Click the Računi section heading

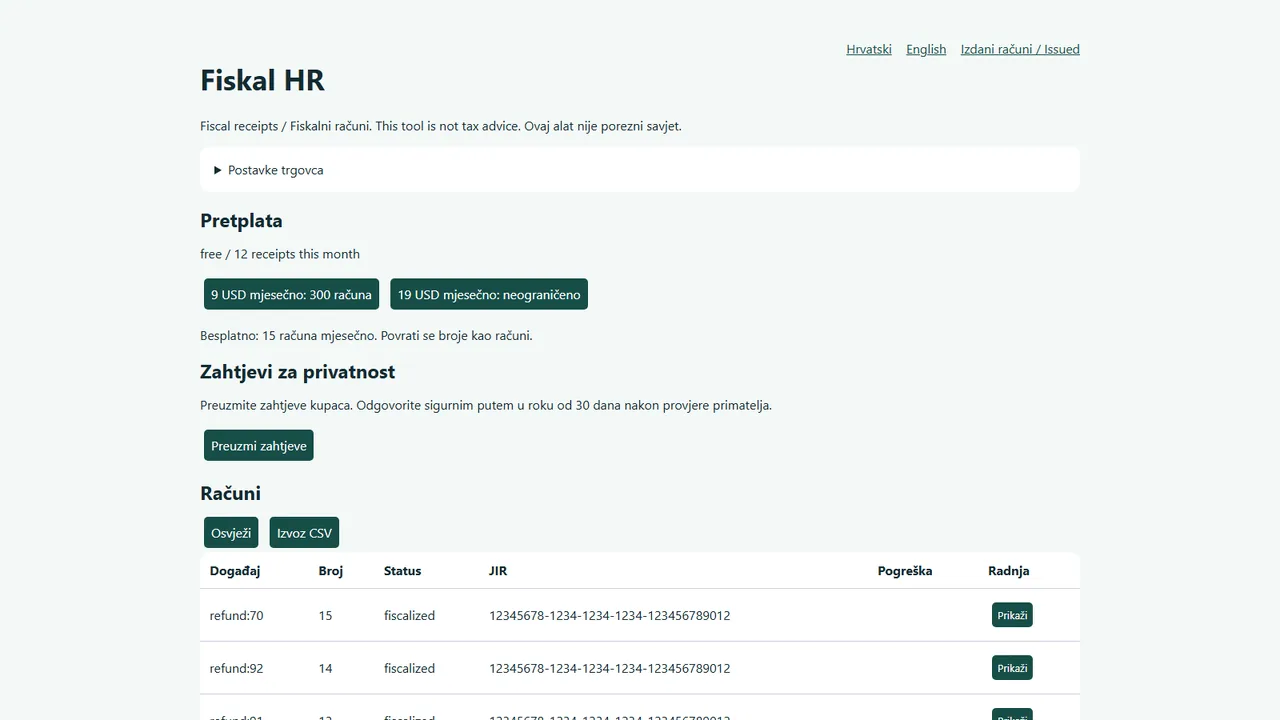pyautogui.click(x=230, y=493)
